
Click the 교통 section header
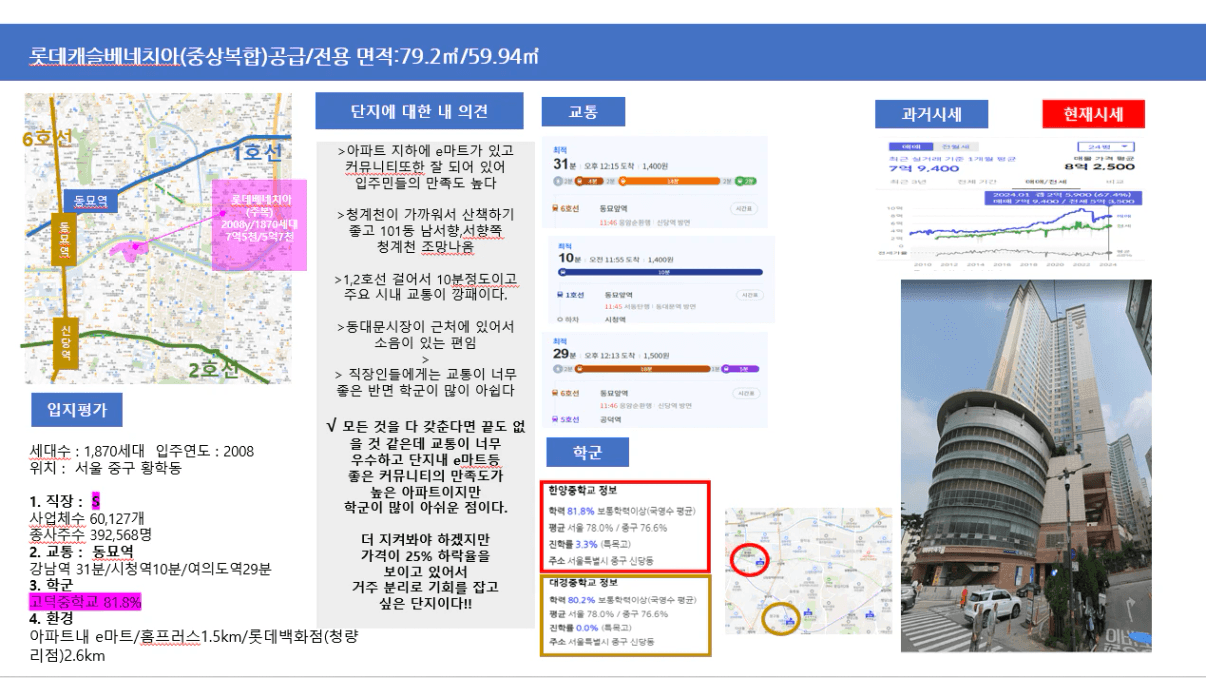(x=583, y=112)
